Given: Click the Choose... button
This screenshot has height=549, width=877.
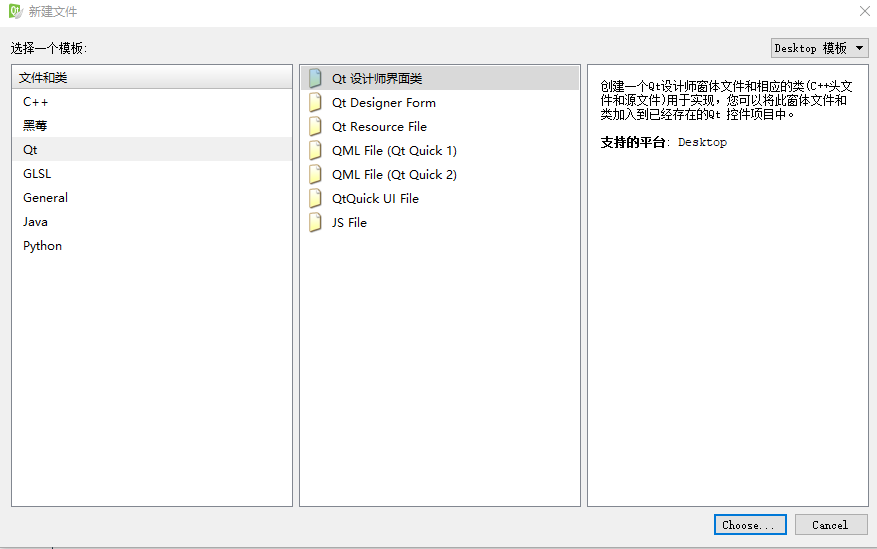Looking at the screenshot, I should (750, 524).
